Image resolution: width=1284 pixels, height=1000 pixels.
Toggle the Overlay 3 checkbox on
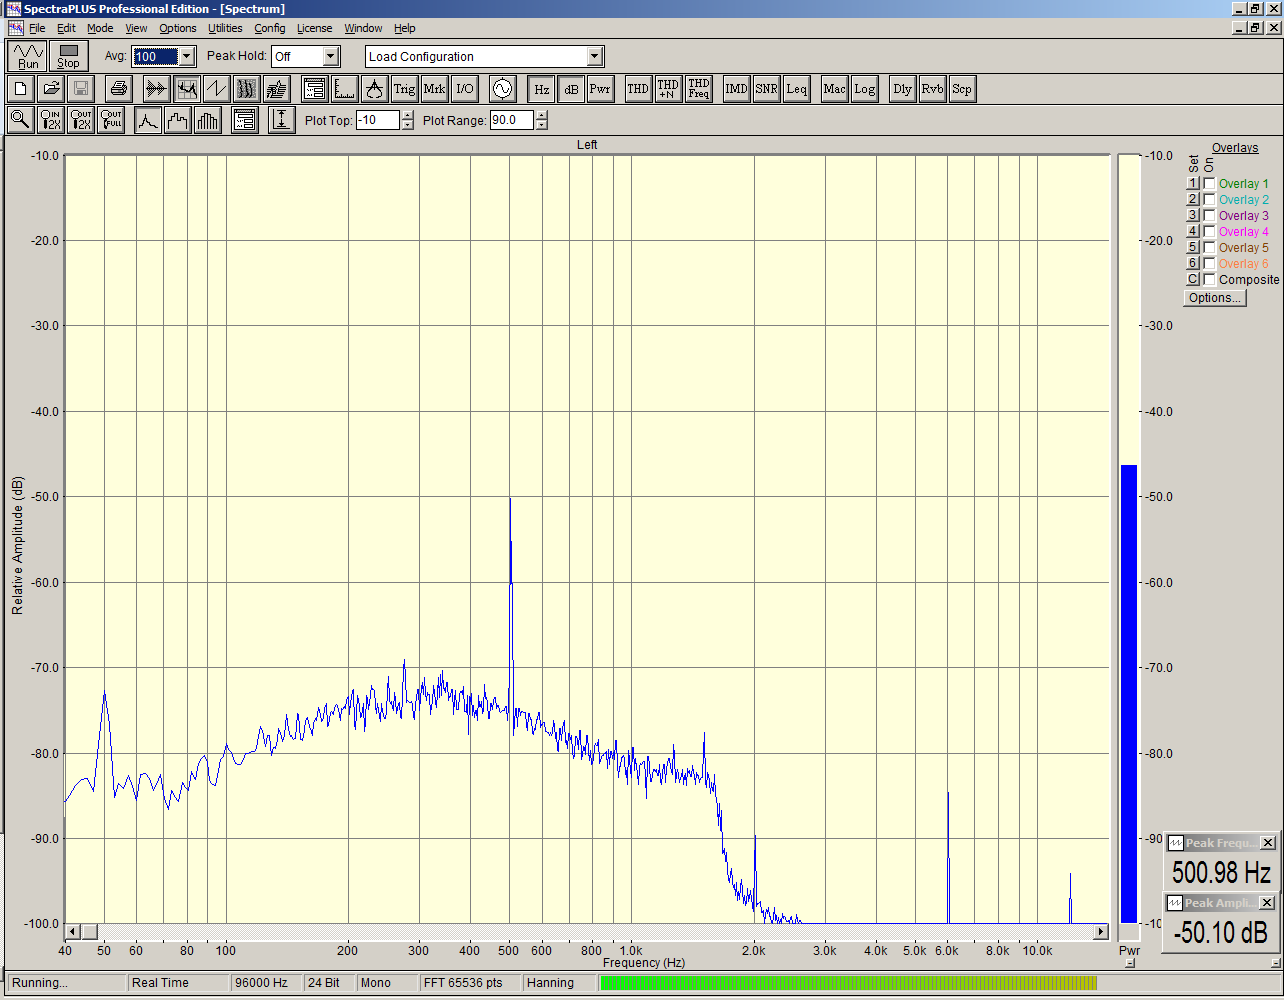1210,216
